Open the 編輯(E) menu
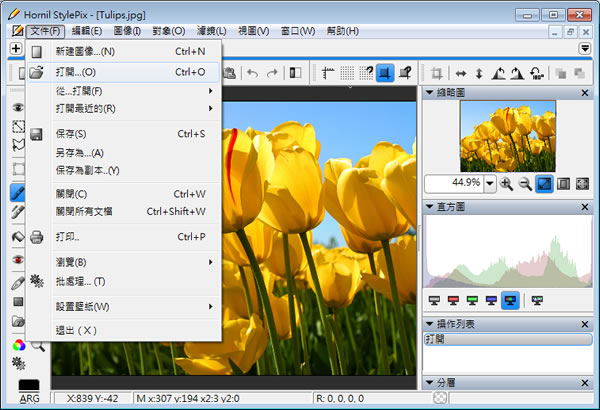 point(87,31)
